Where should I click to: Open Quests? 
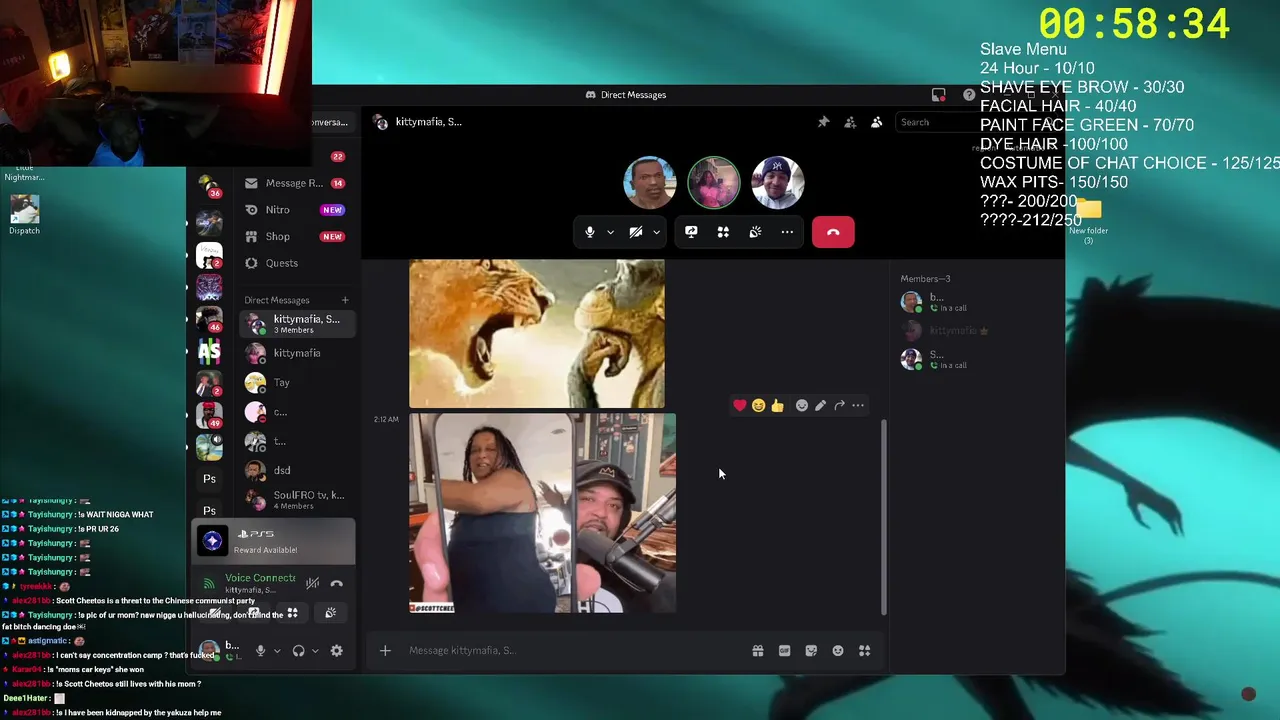pos(296,263)
